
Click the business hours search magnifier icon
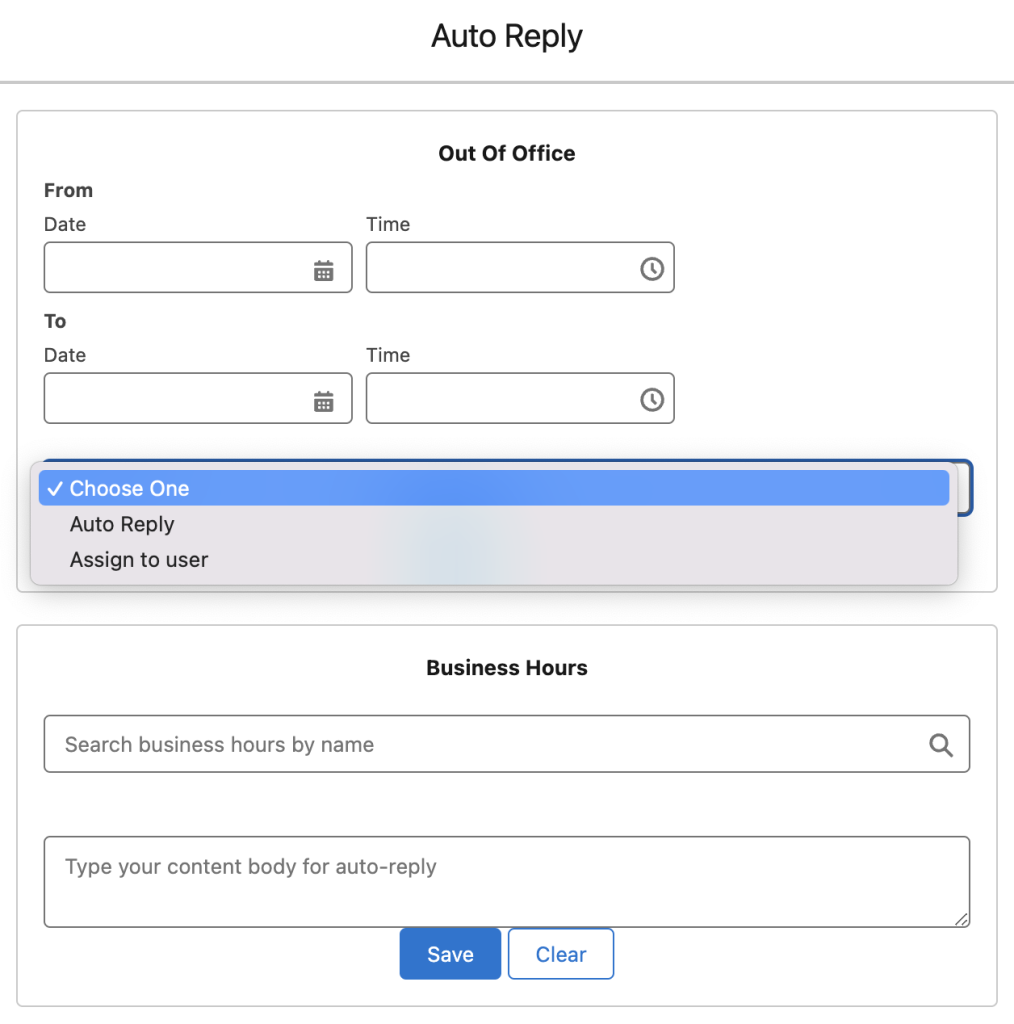(x=941, y=744)
